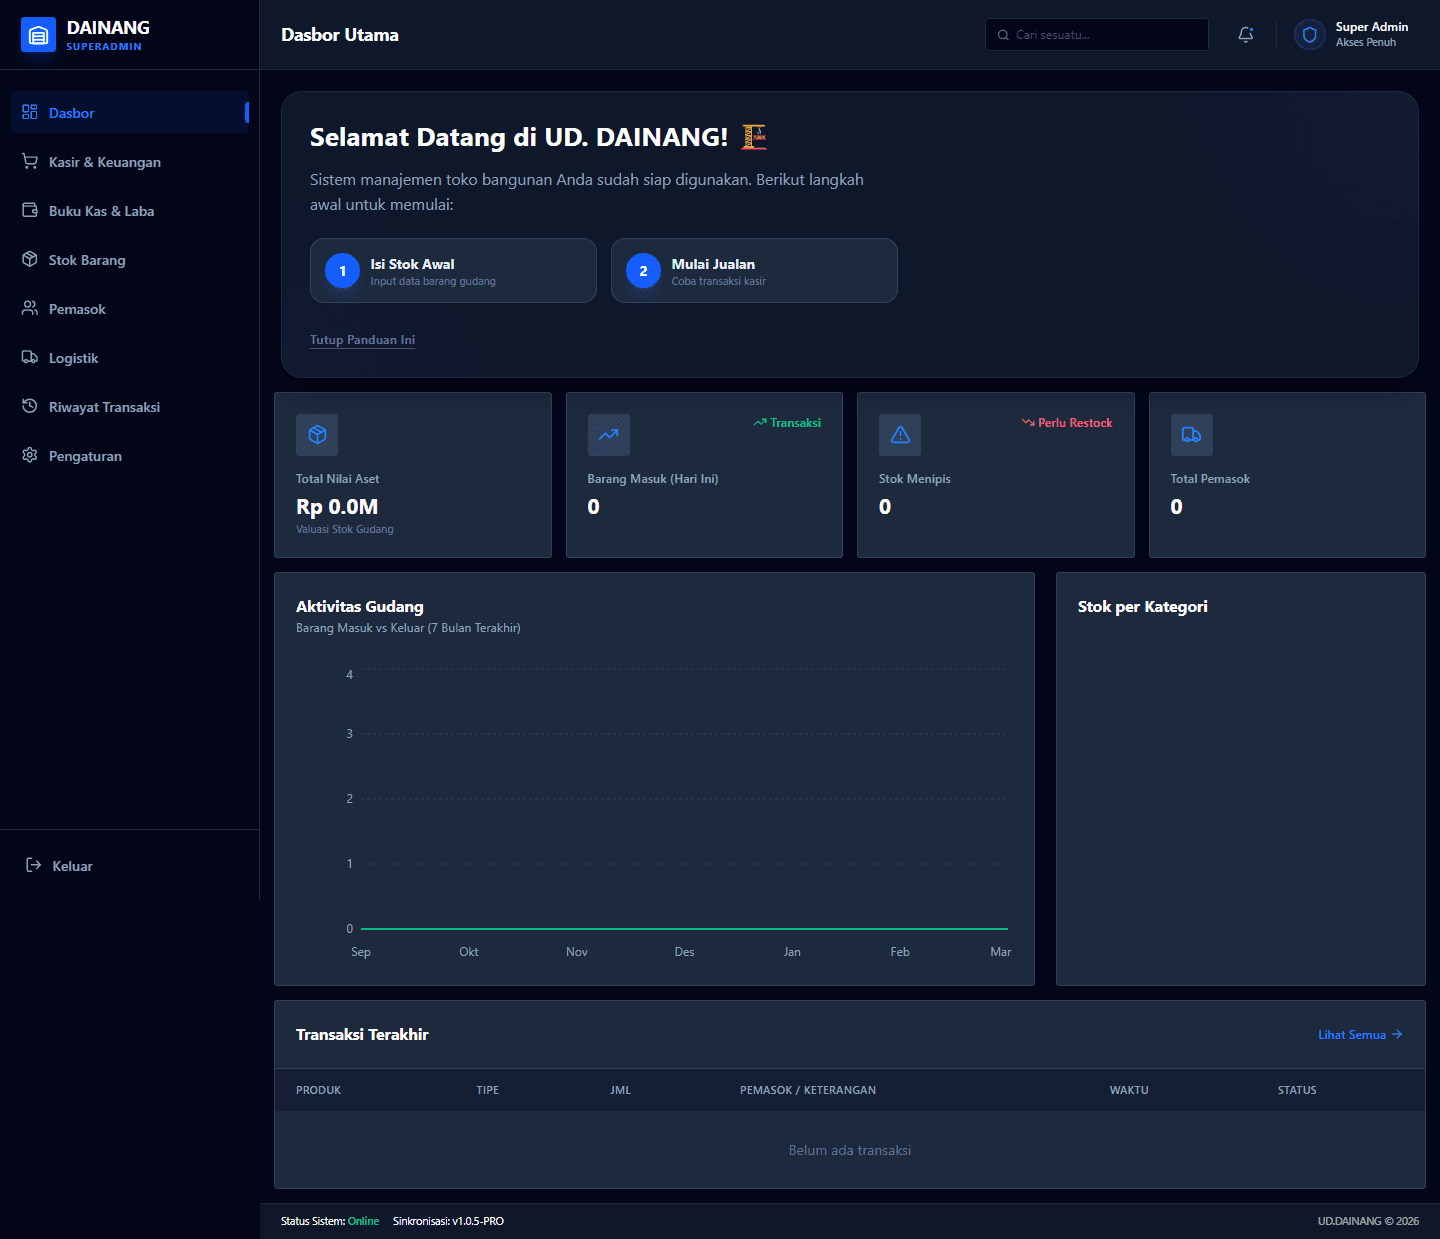Click the search magnifier icon
This screenshot has height=1239, width=1440.
pyautogui.click(x=1003, y=35)
